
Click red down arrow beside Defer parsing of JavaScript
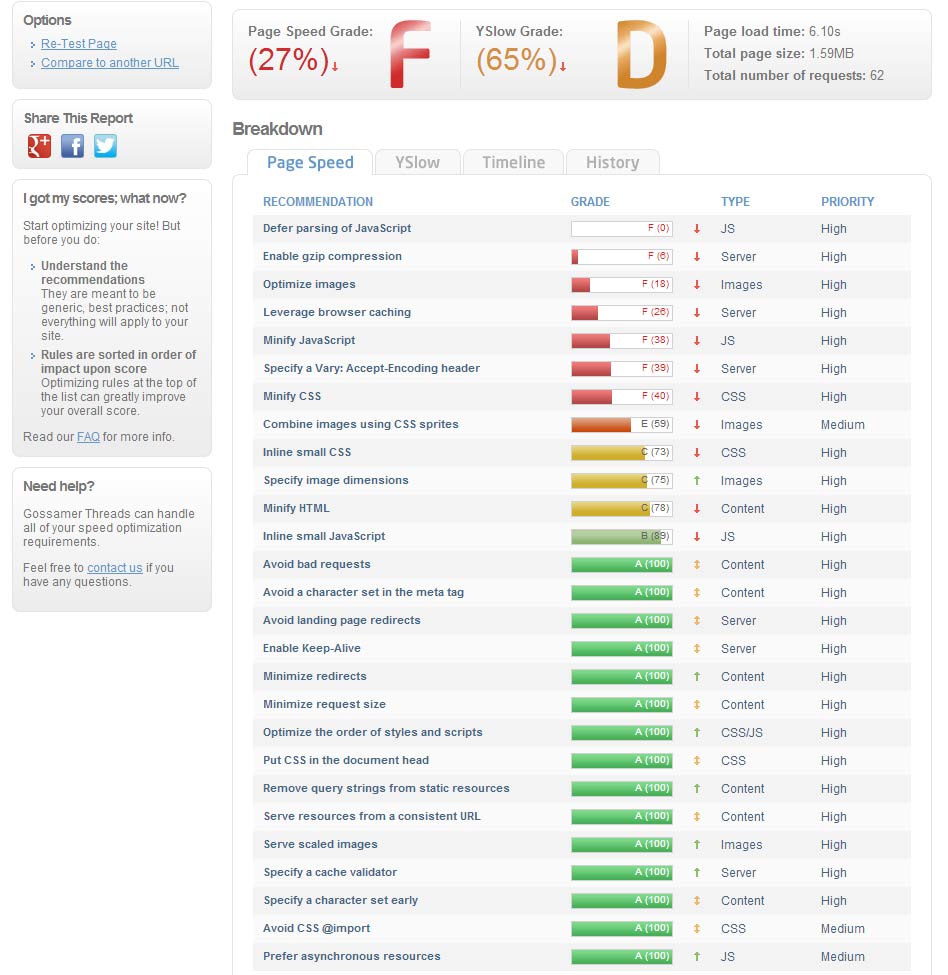coord(697,229)
